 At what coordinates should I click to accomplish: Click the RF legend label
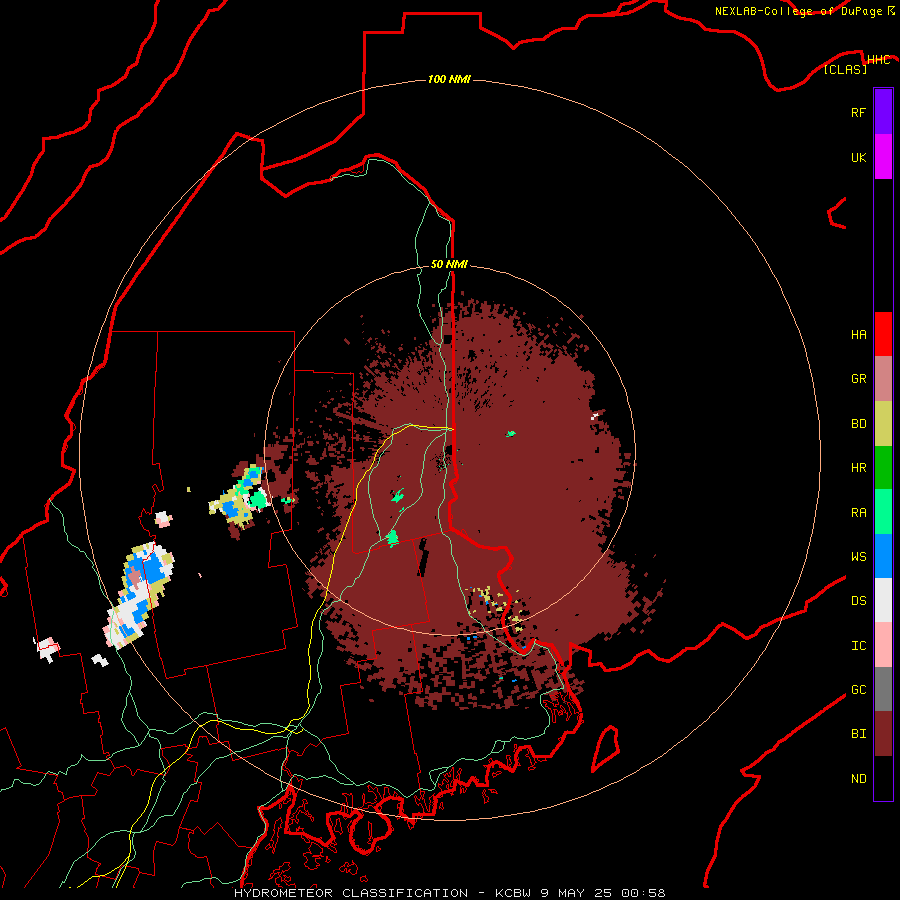(858, 112)
